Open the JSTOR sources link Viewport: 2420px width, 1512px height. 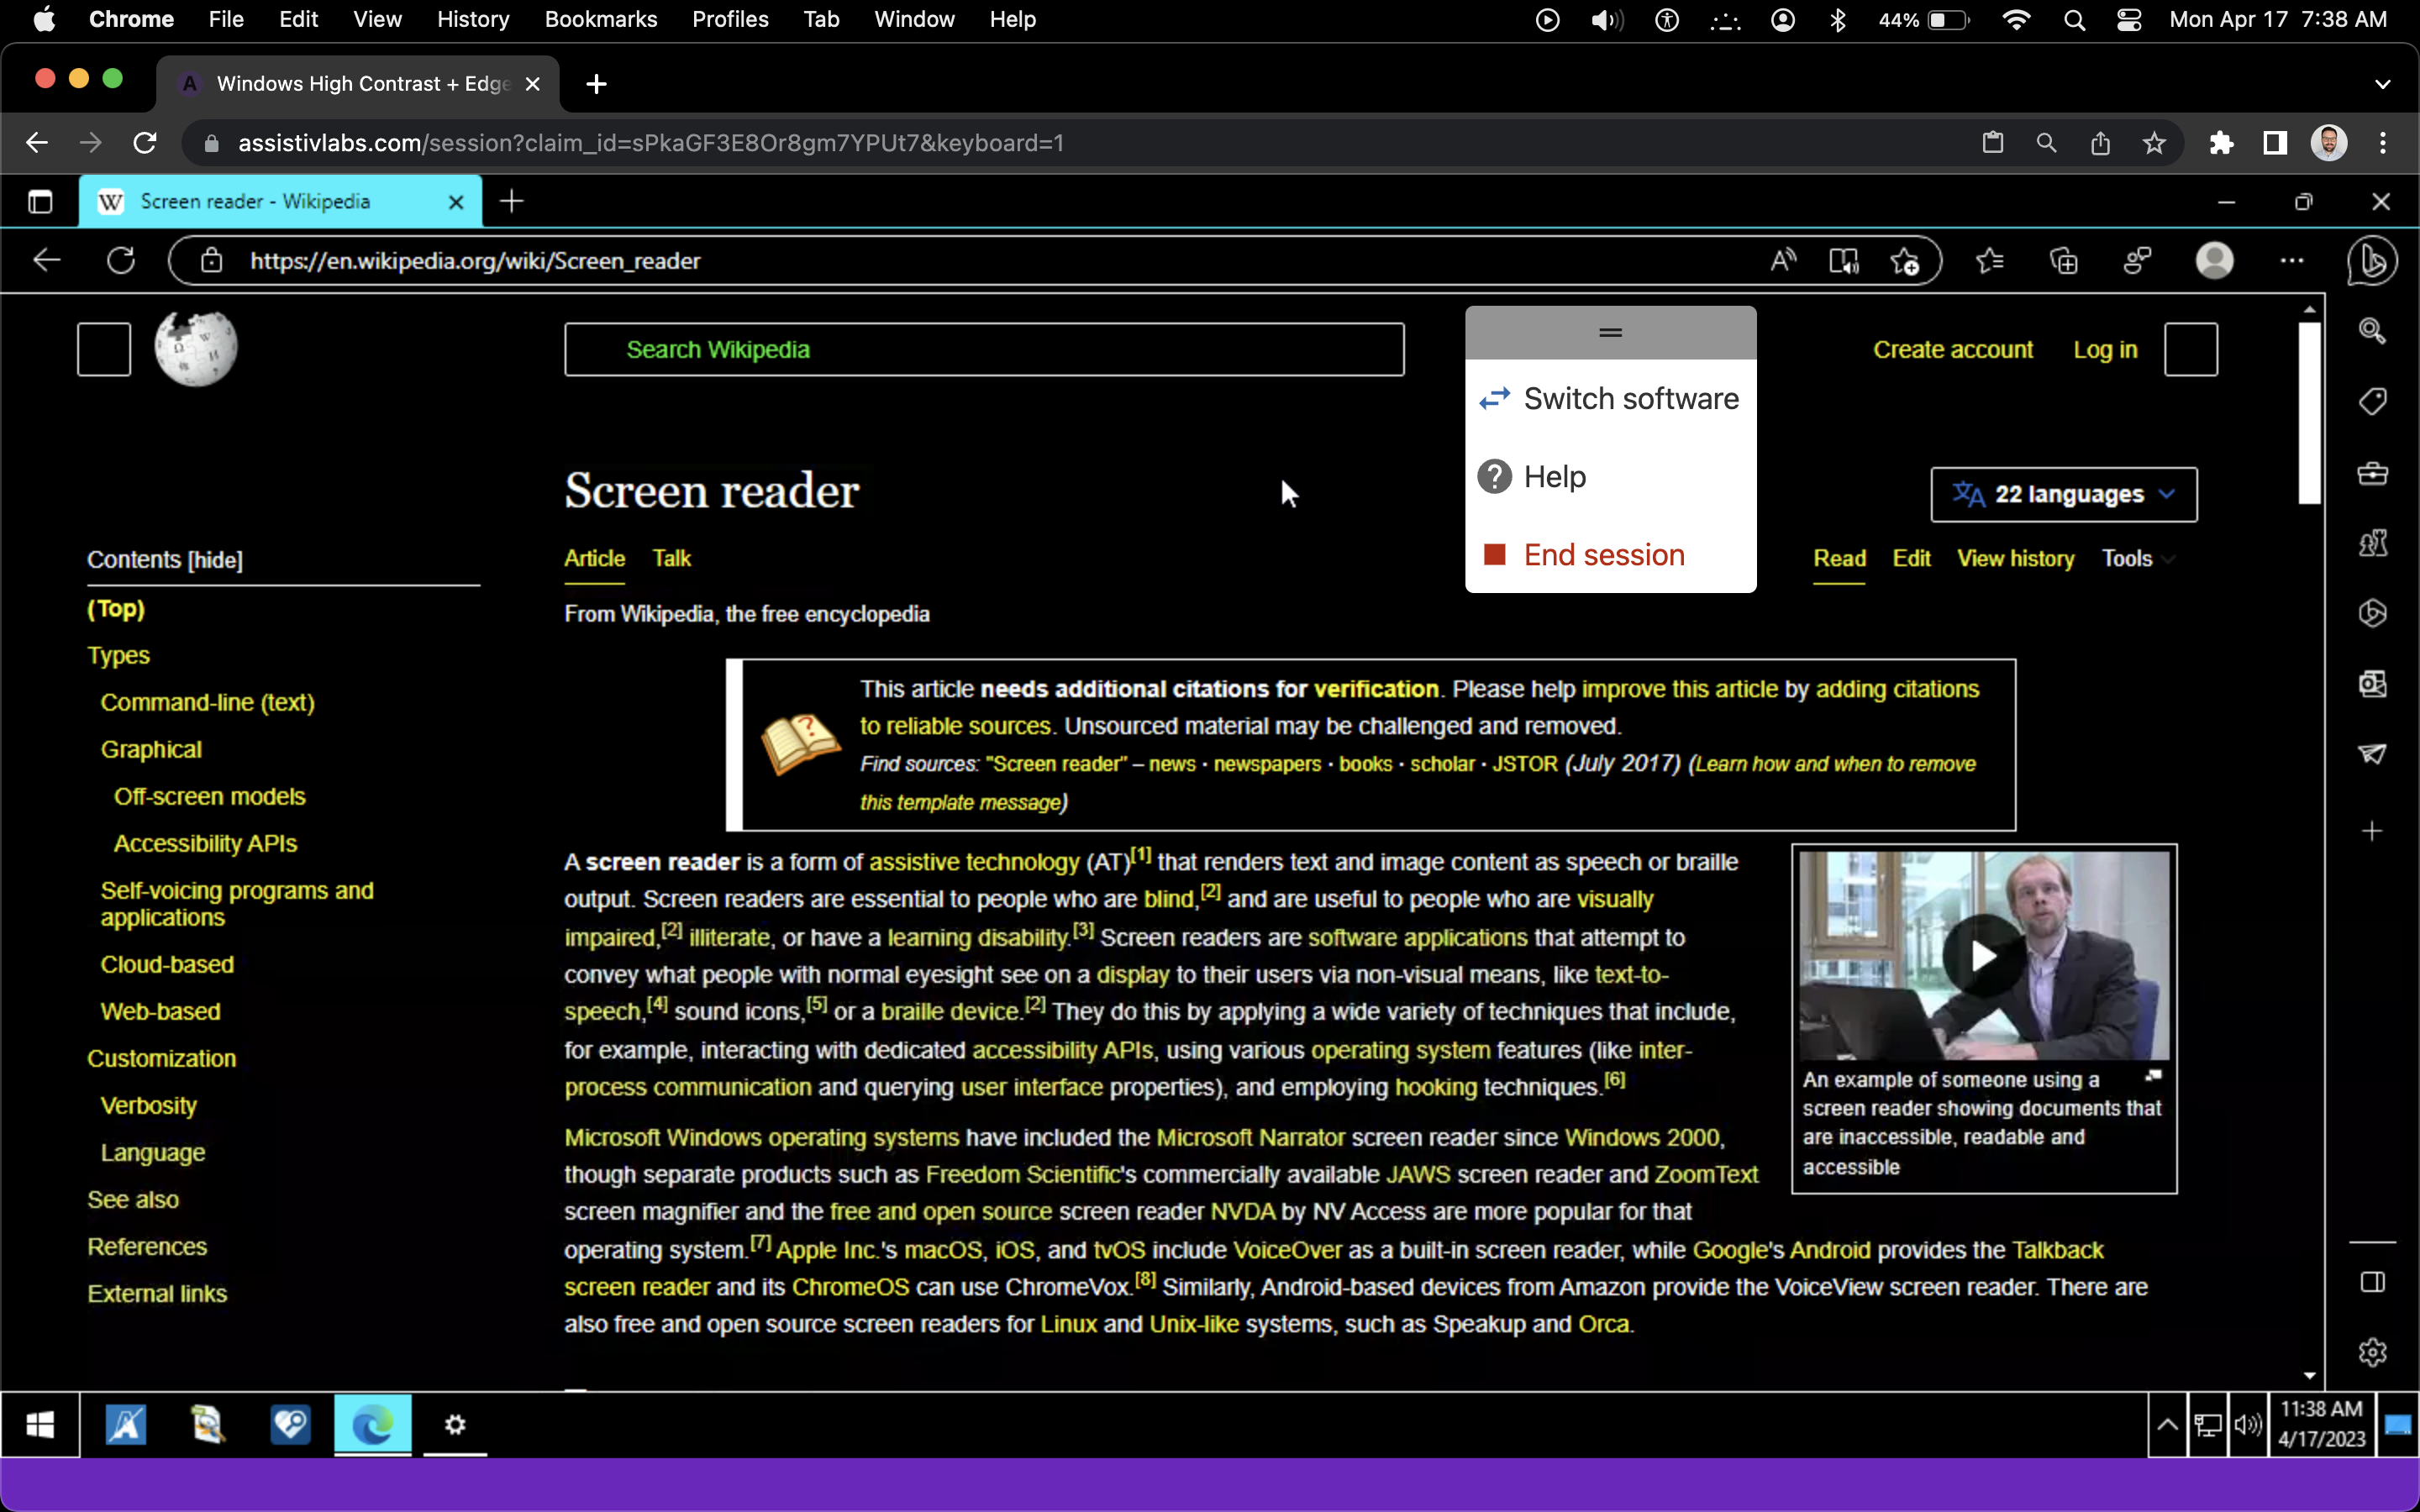pos(1524,764)
